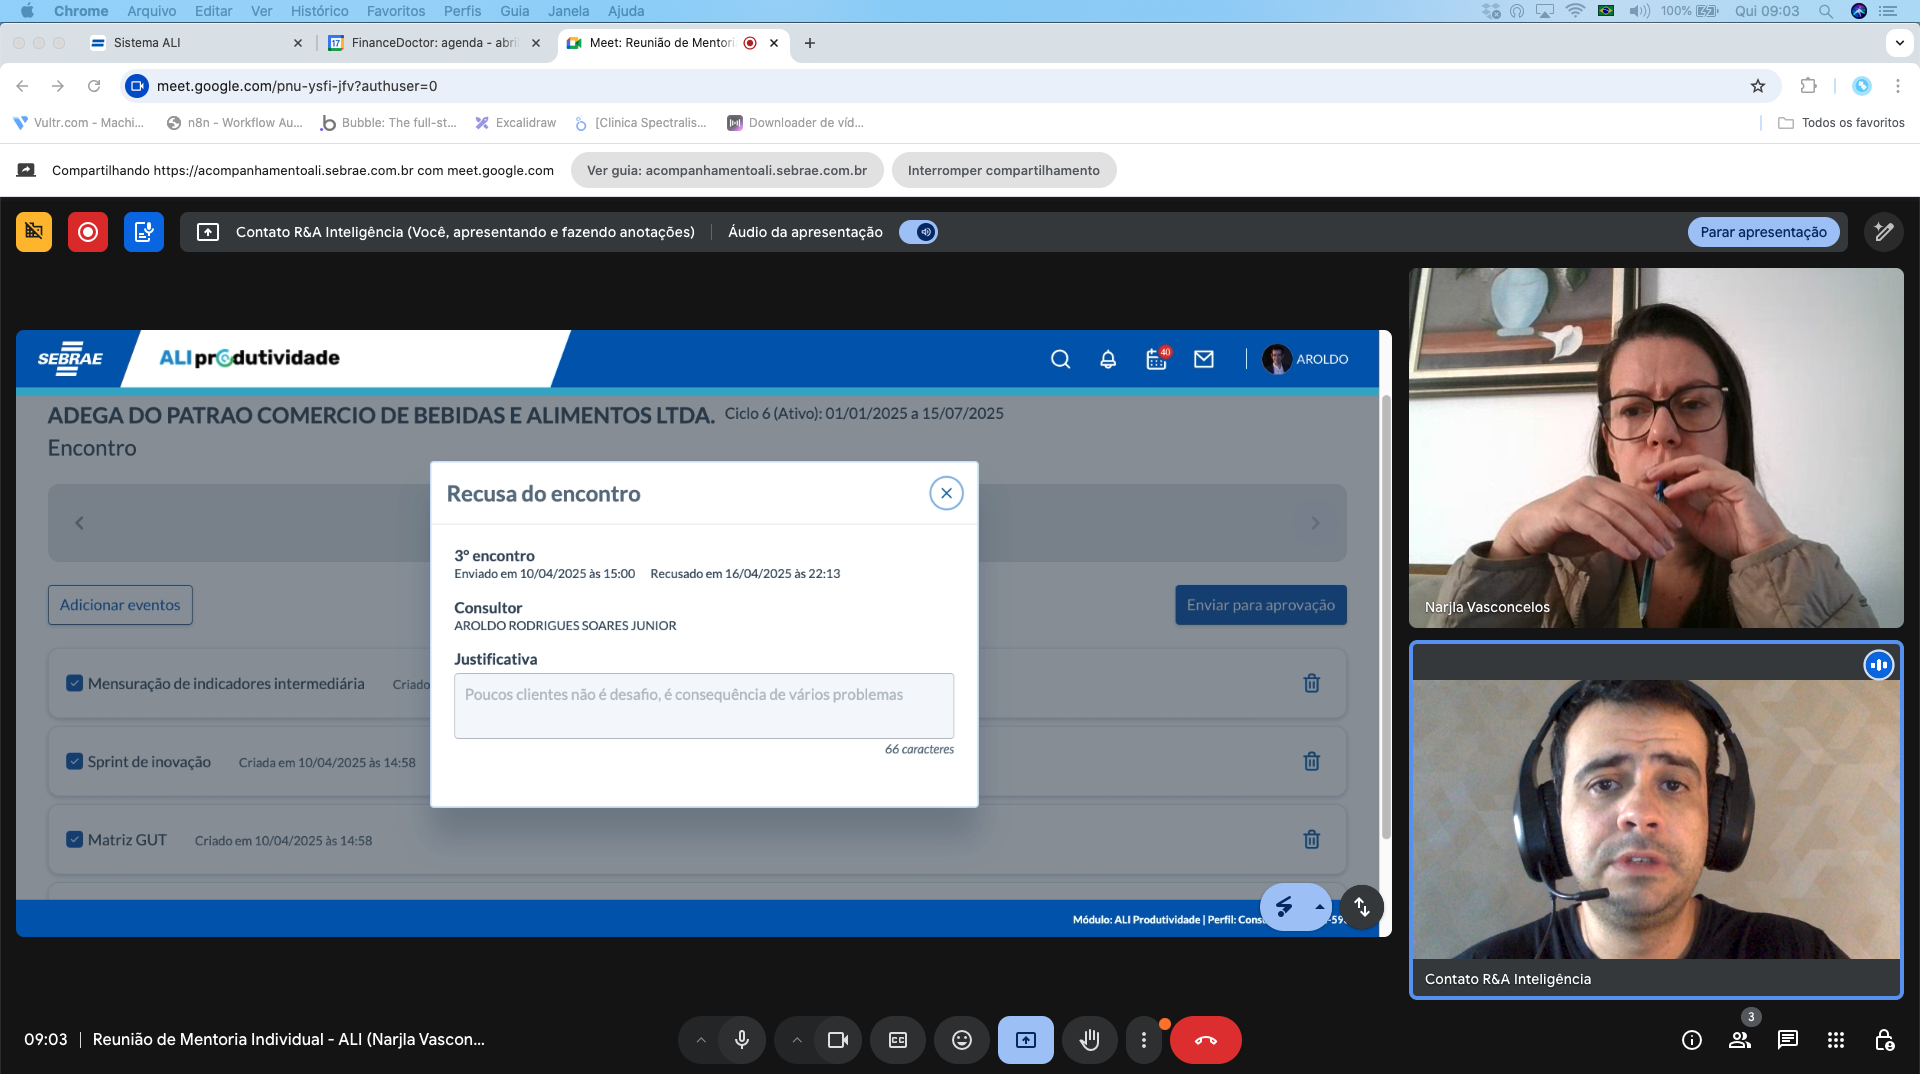Open macOS Spotlight search
Viewport: 1920px width, 1074px height.
pos(1826,11)
